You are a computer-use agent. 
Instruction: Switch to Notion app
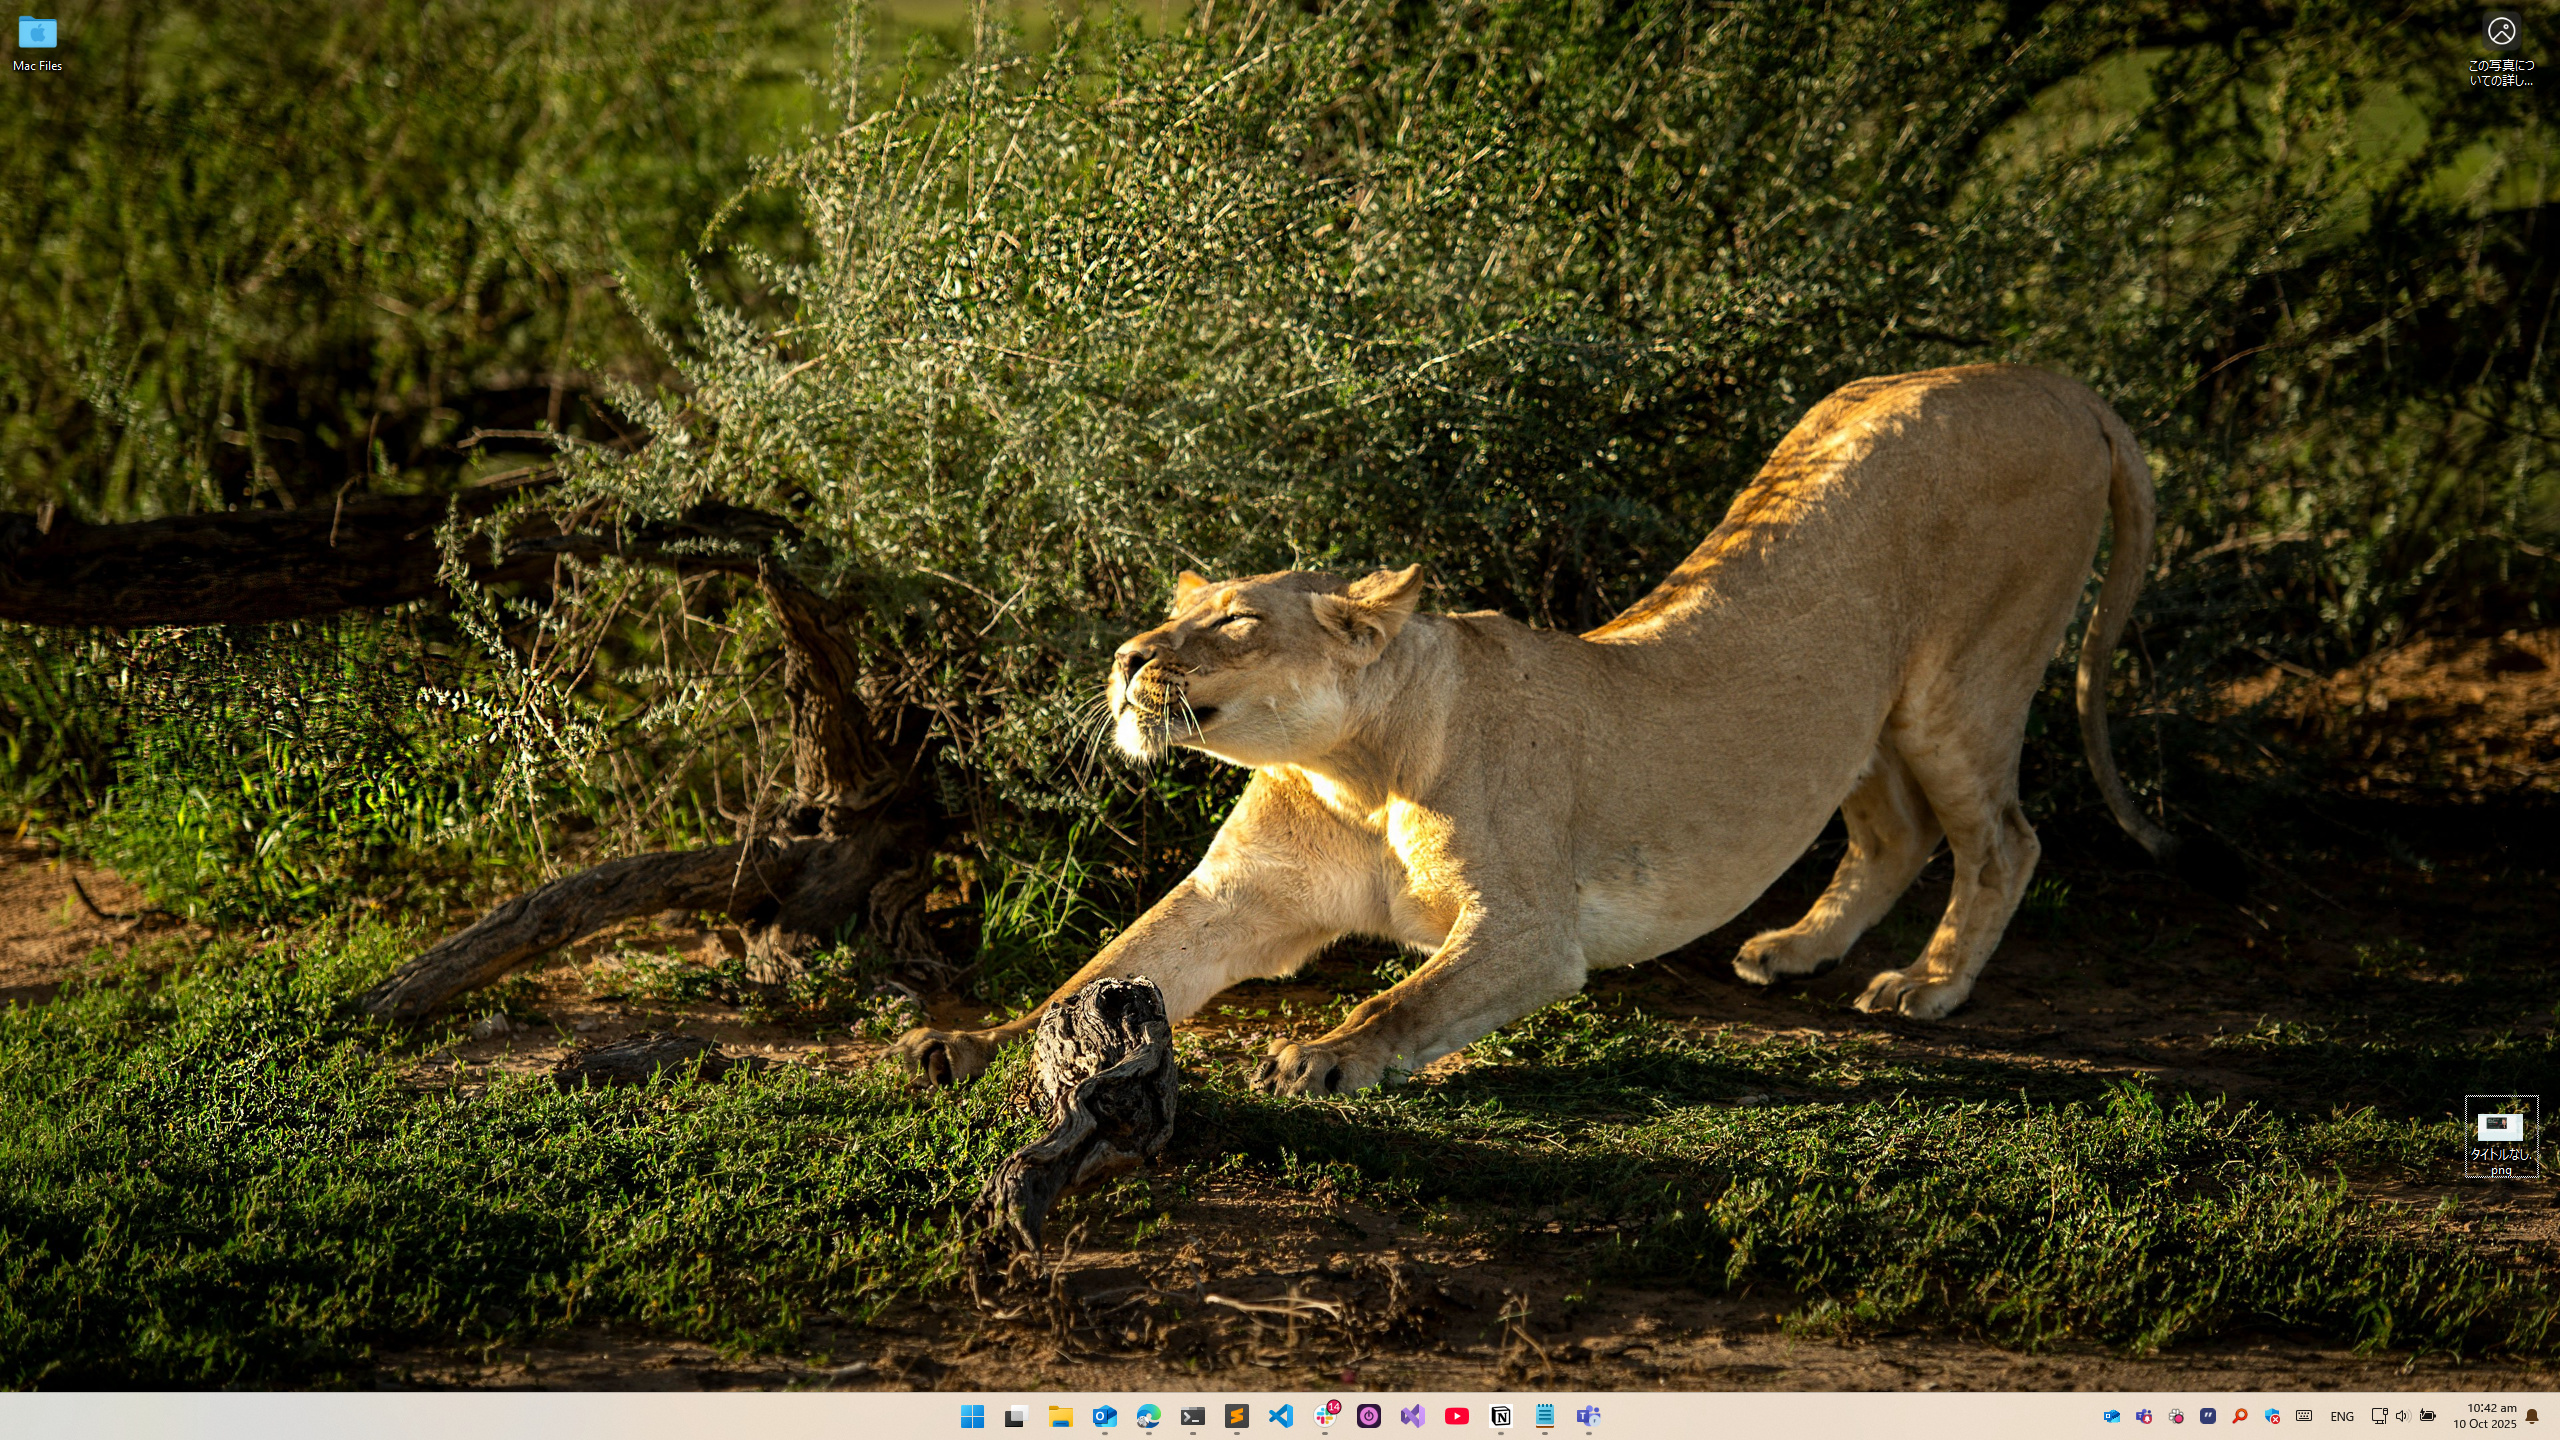(x=1500, y=1416)
